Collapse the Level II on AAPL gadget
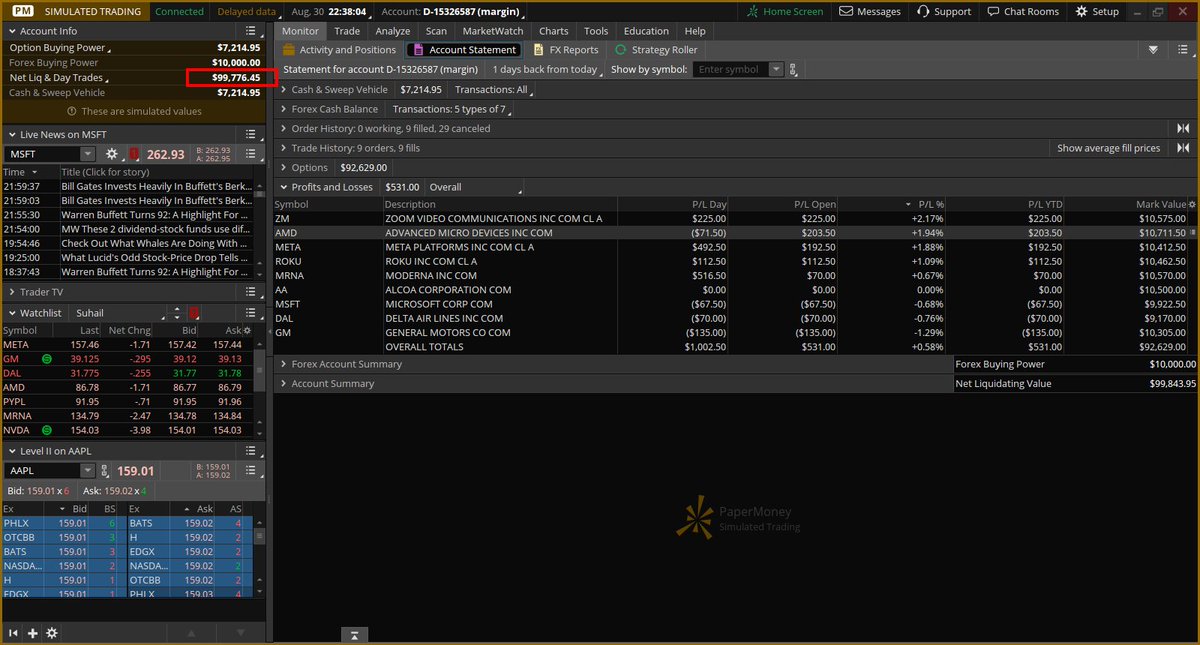The image size is (1200, 645). click(x=12, y=451)
